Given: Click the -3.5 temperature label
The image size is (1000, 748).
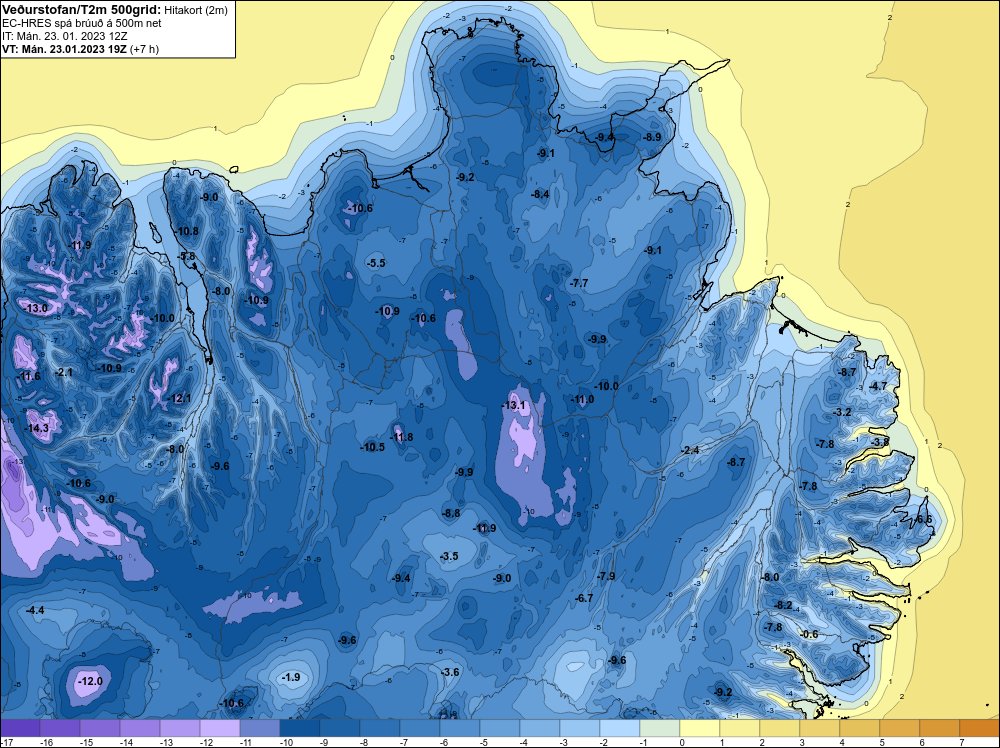Looking at the screenshot, I should click(450, 556).
